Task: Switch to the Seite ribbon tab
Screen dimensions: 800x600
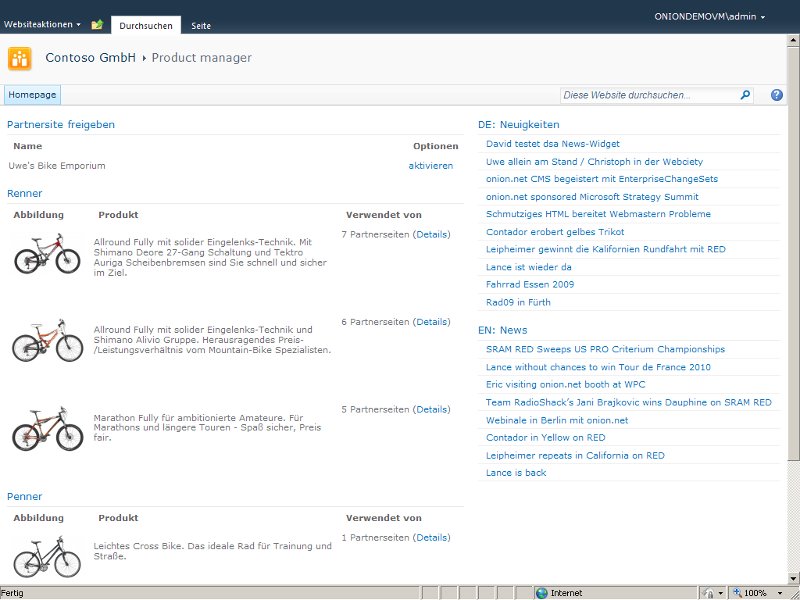Action: click(x=201, y=25)
